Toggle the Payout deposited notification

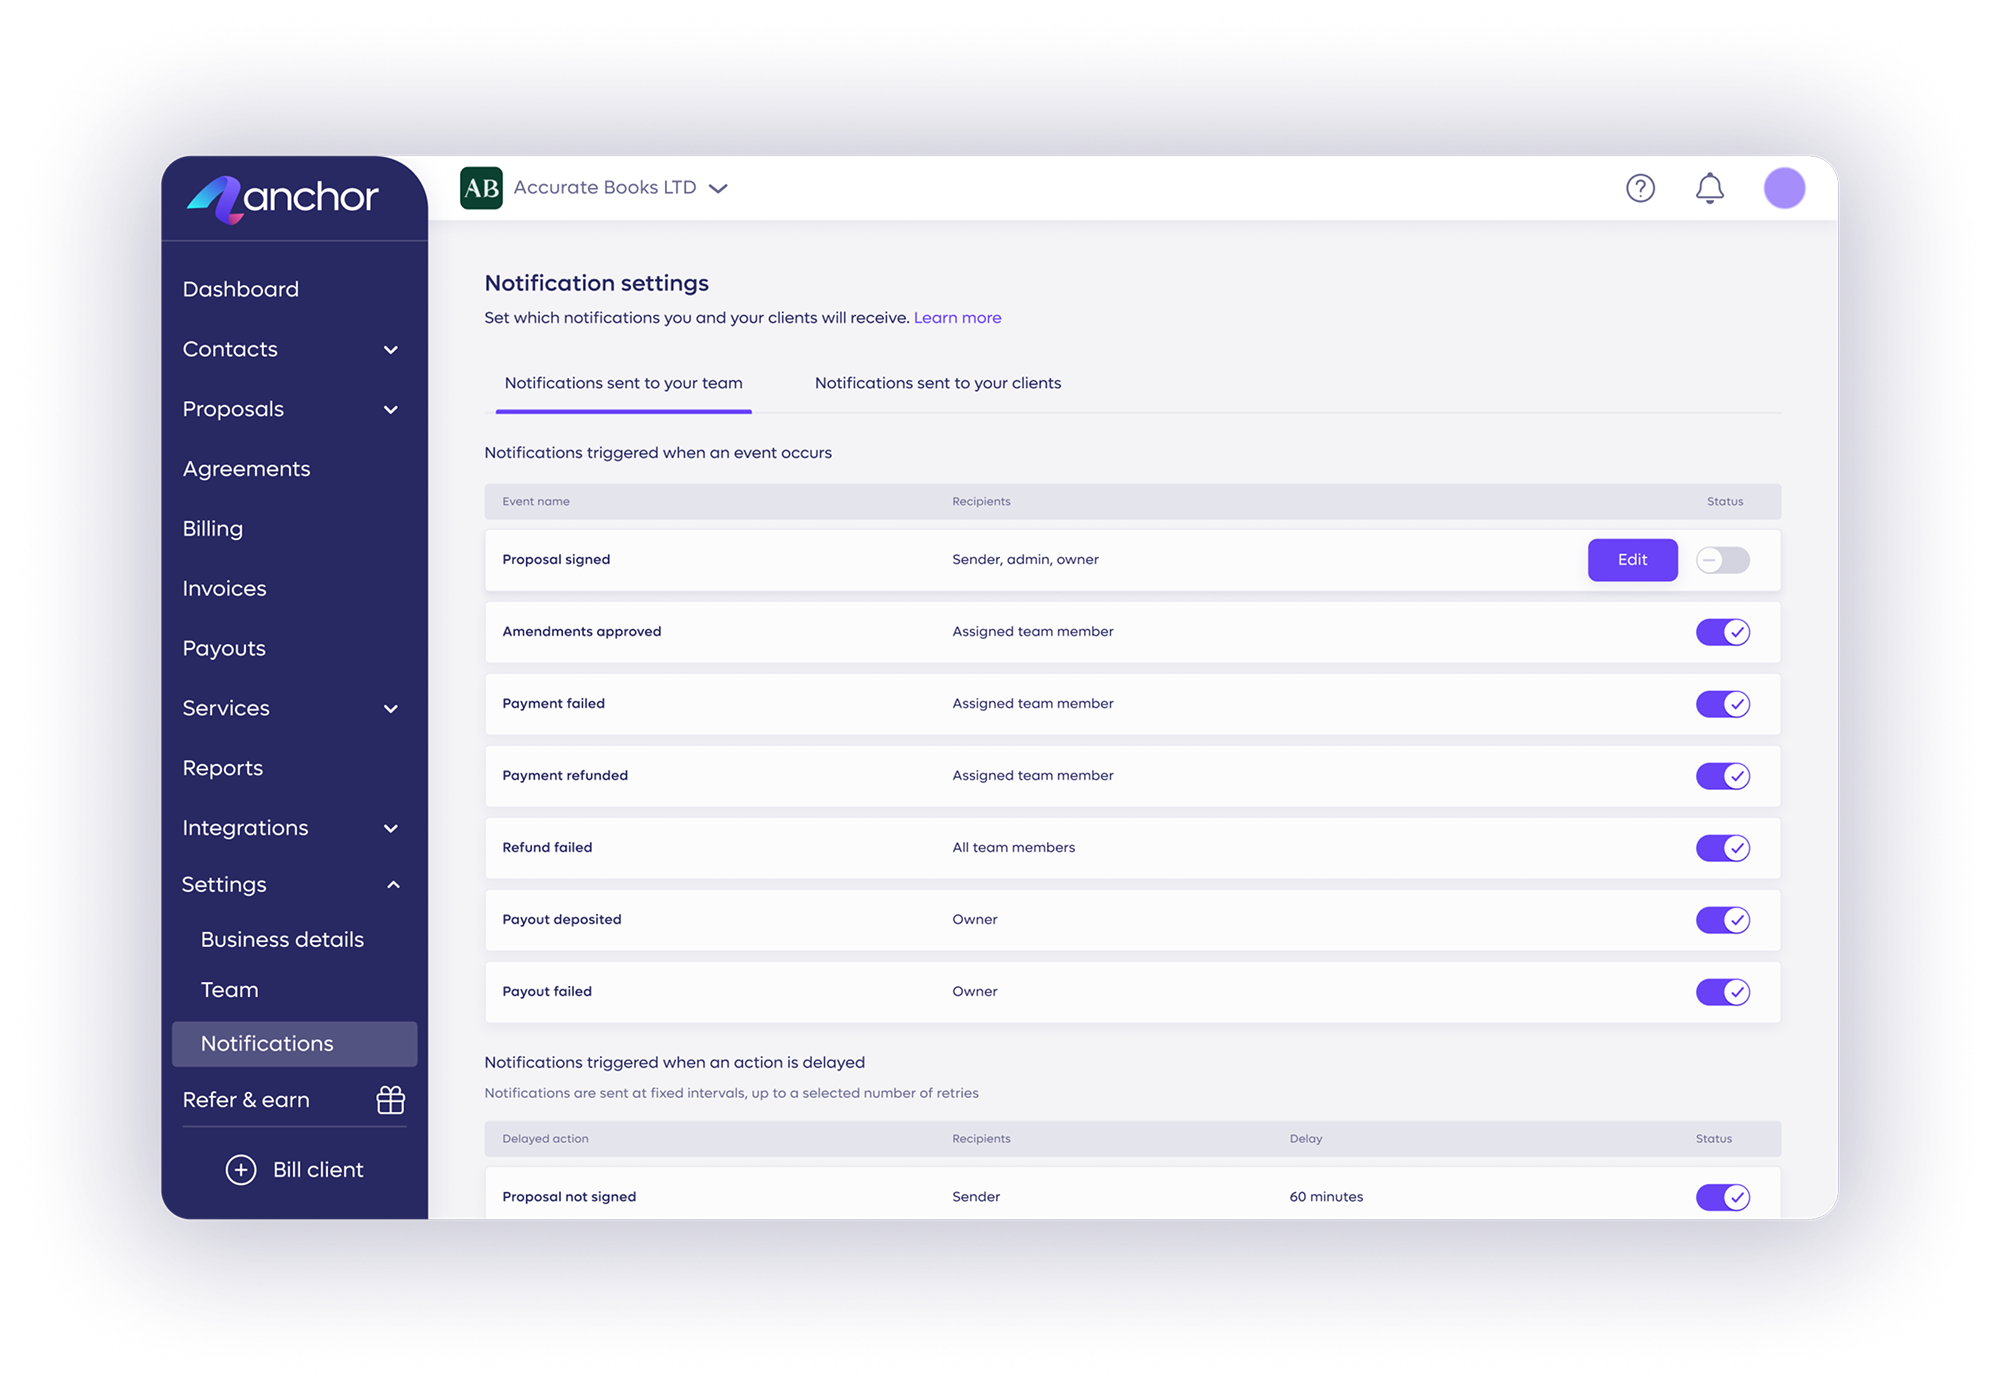tap(1723, 920)
